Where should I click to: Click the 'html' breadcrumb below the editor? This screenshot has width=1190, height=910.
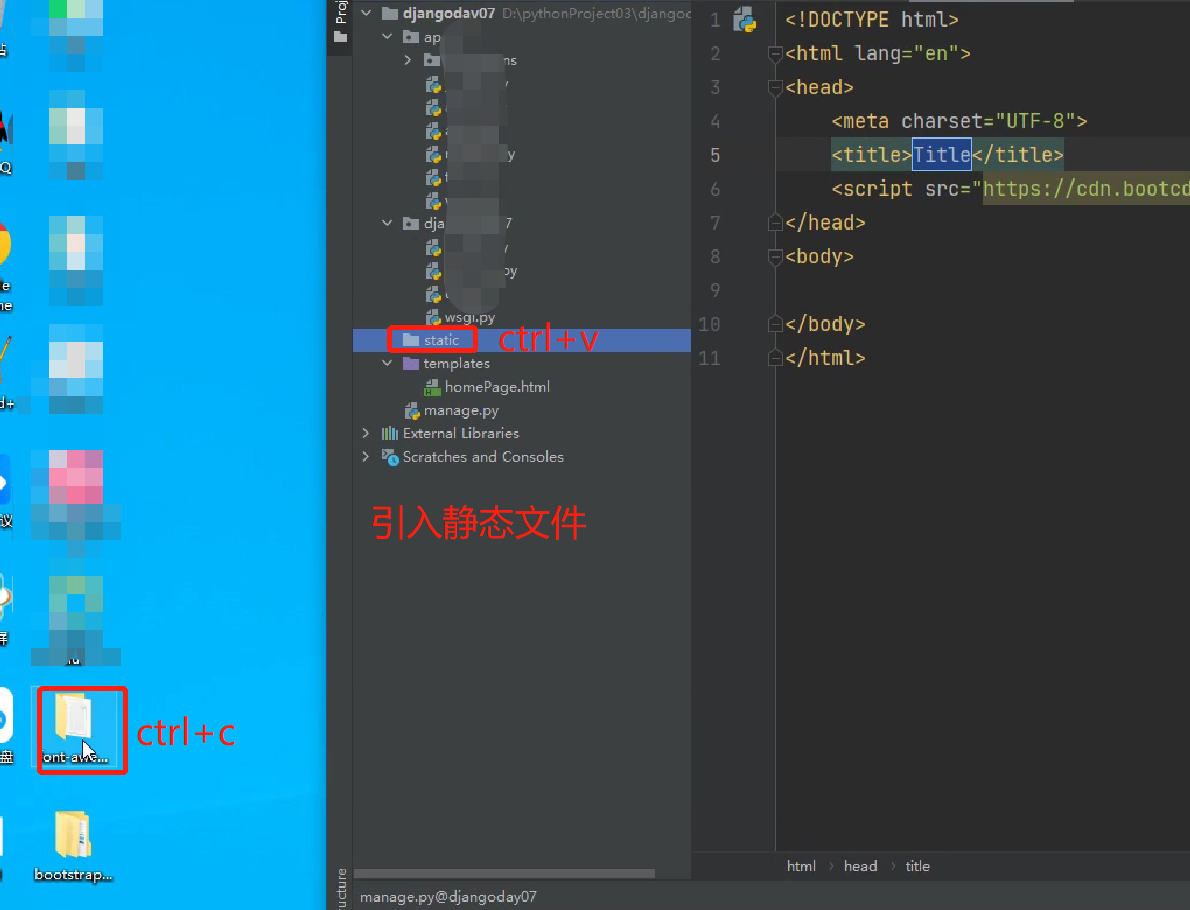(x=801, y=866)
